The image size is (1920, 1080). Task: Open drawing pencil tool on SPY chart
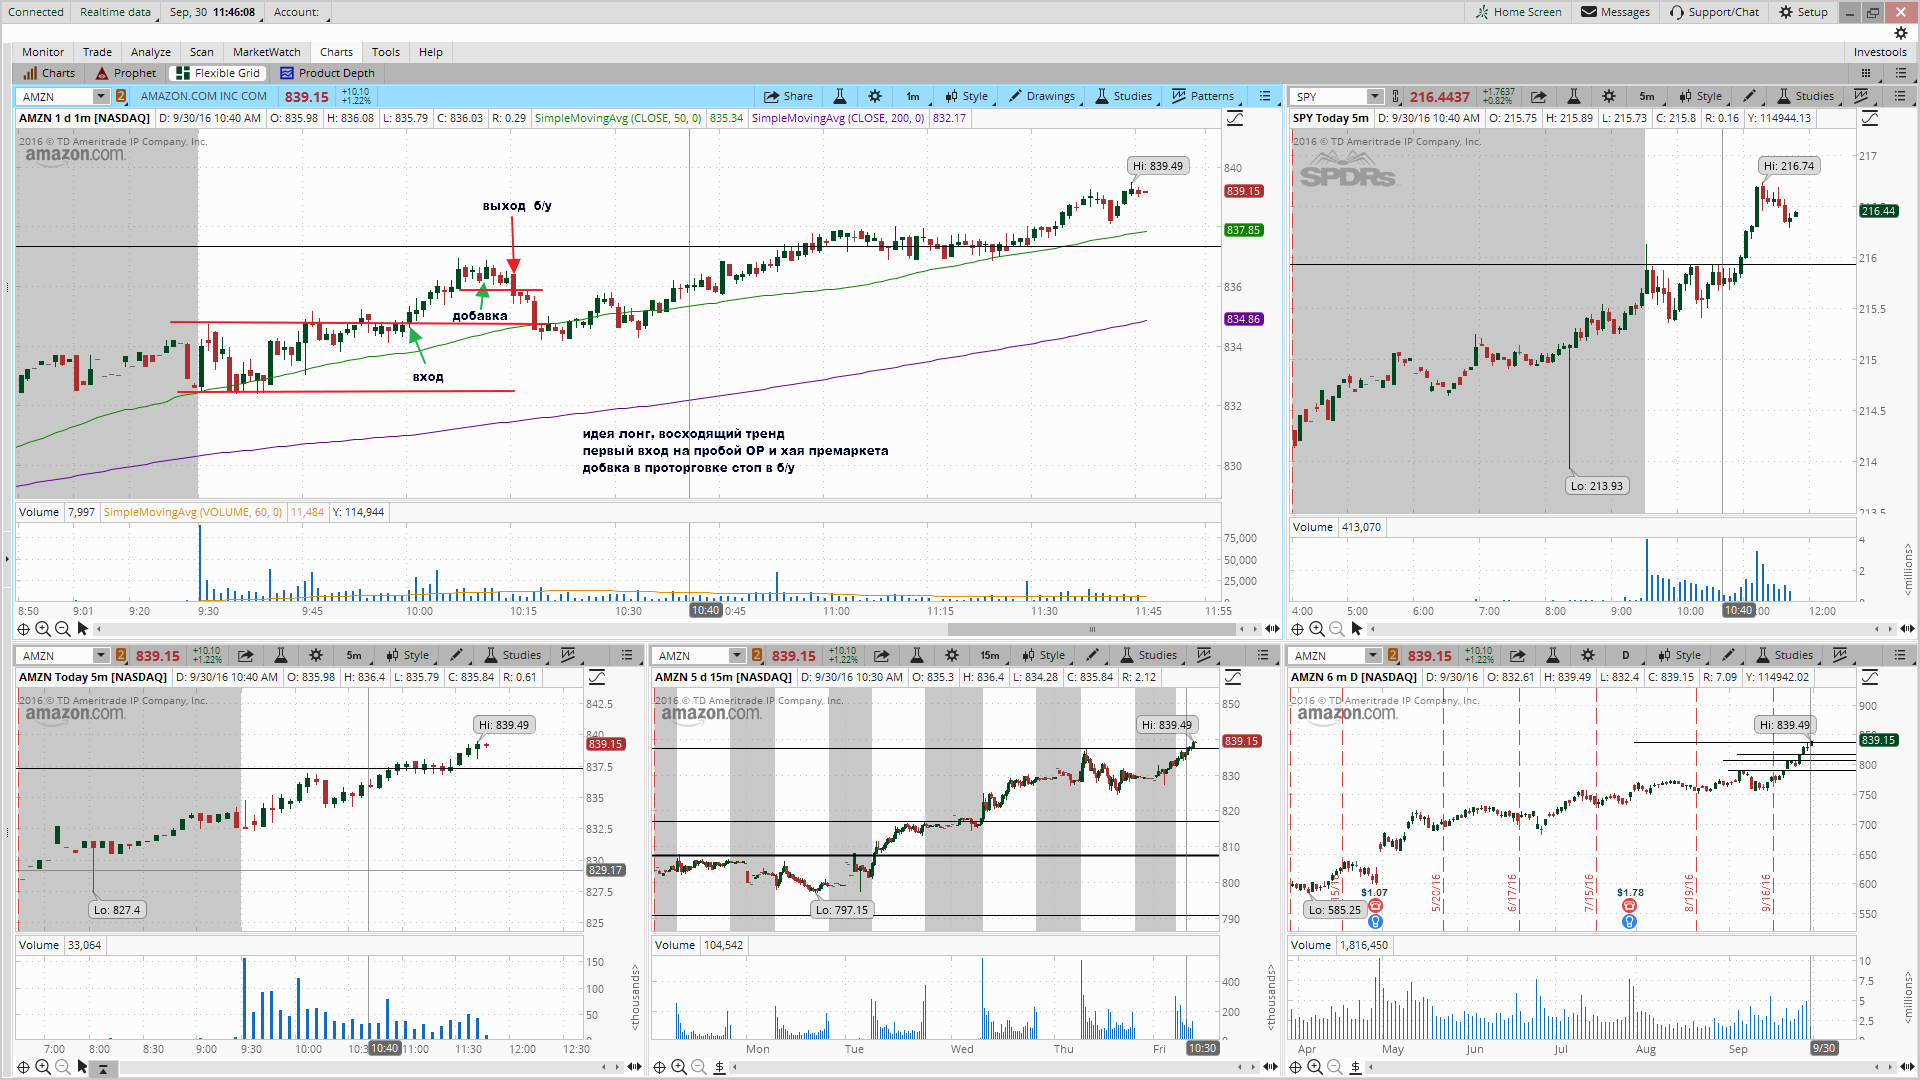coord(1749,96)
